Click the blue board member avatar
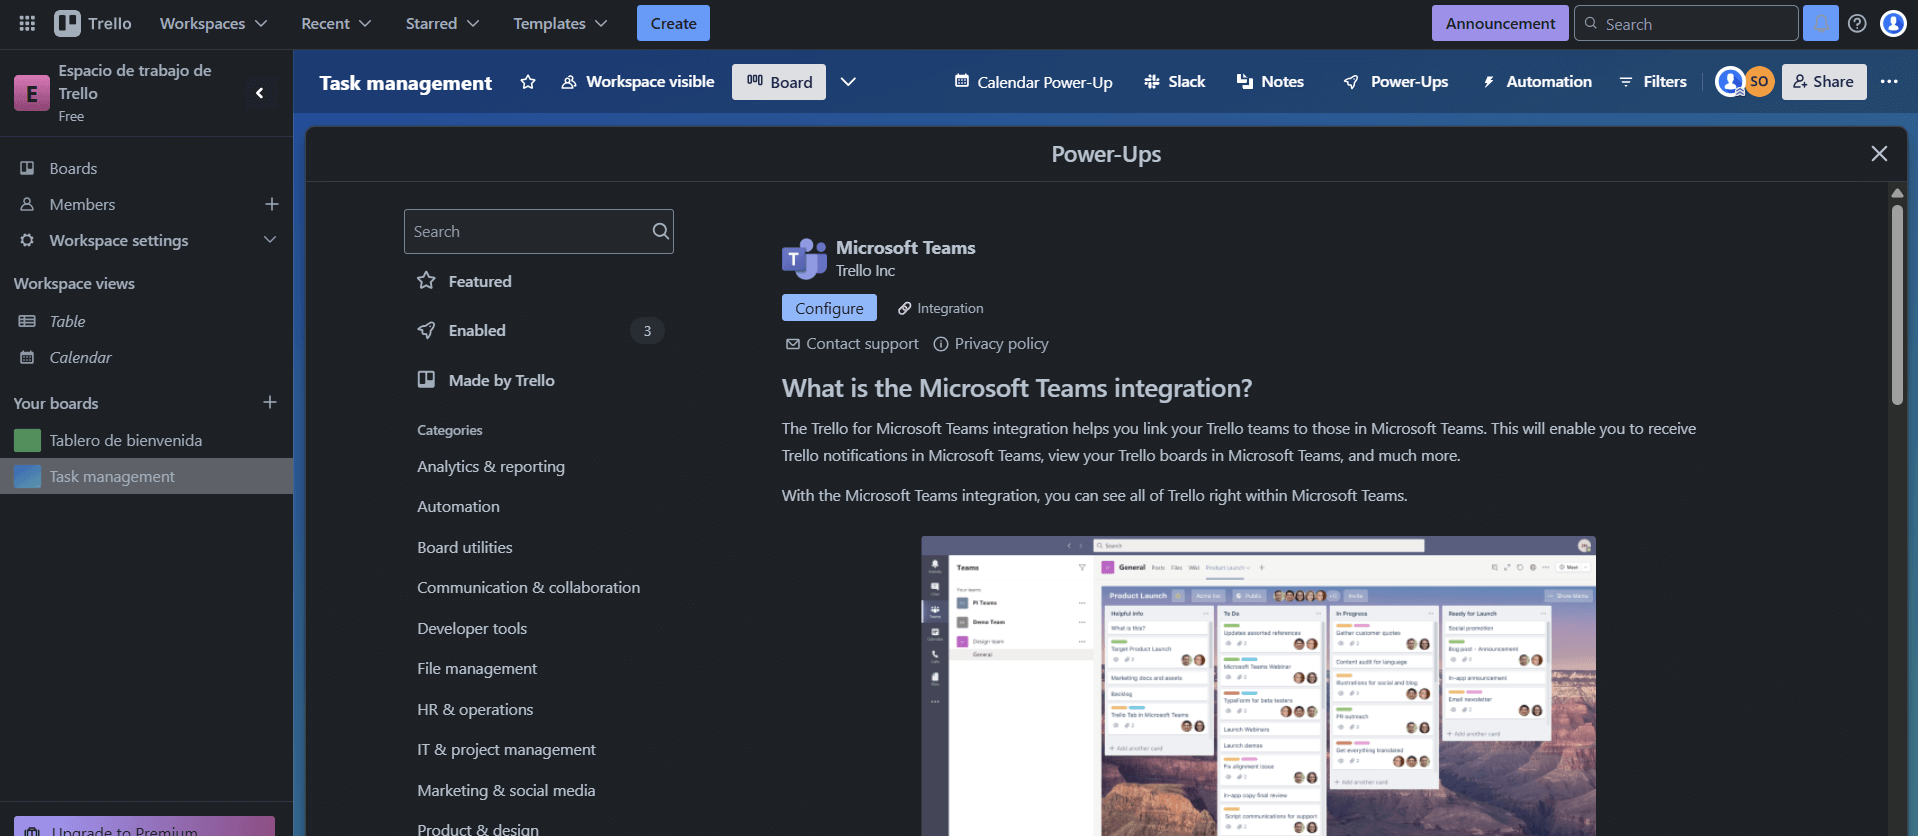The image size is (1918, 836). point(1729,82)
